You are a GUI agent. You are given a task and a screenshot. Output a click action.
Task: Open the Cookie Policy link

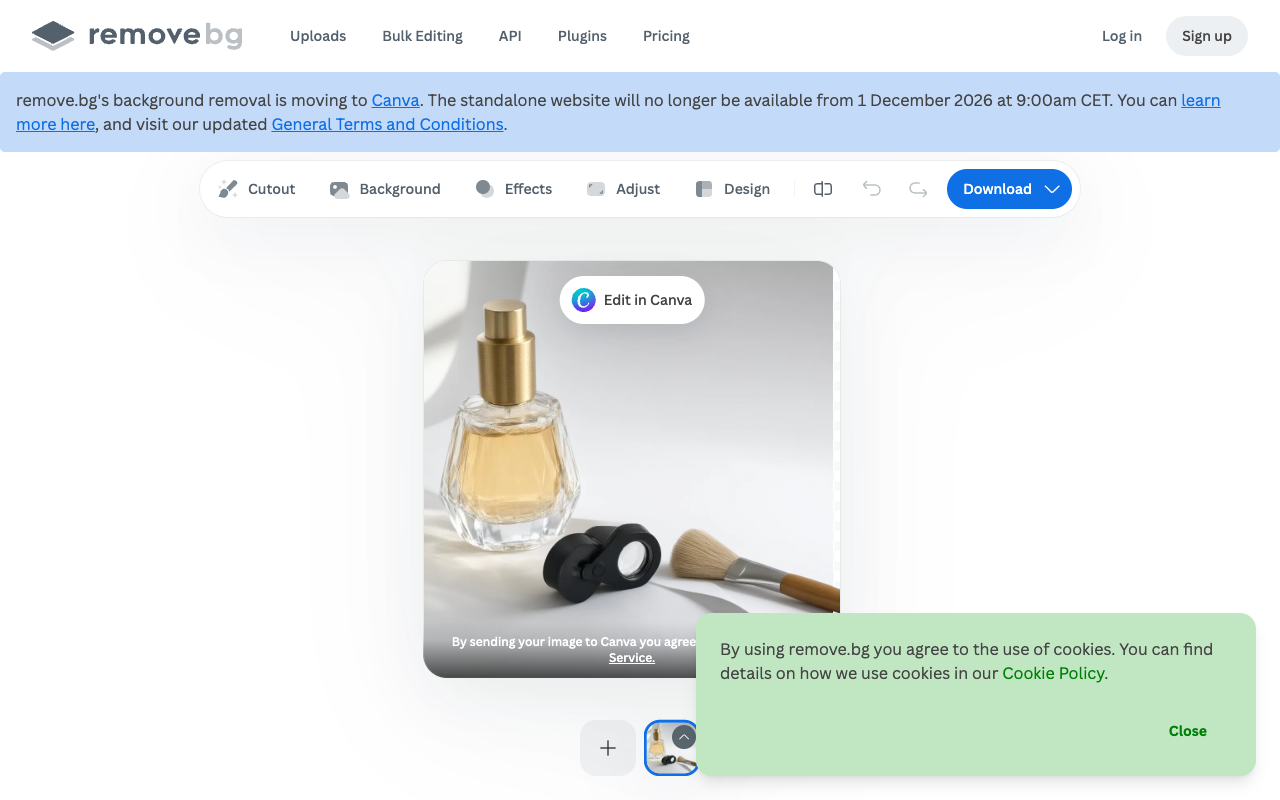[x=1053, y=673]
